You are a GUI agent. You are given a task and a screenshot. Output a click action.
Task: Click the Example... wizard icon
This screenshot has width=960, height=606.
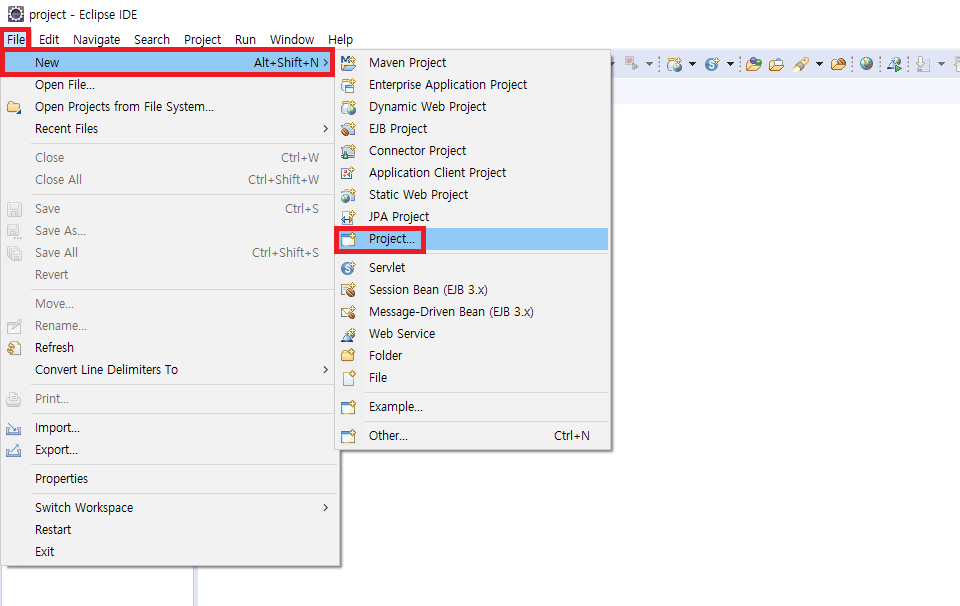click(348, 407)
